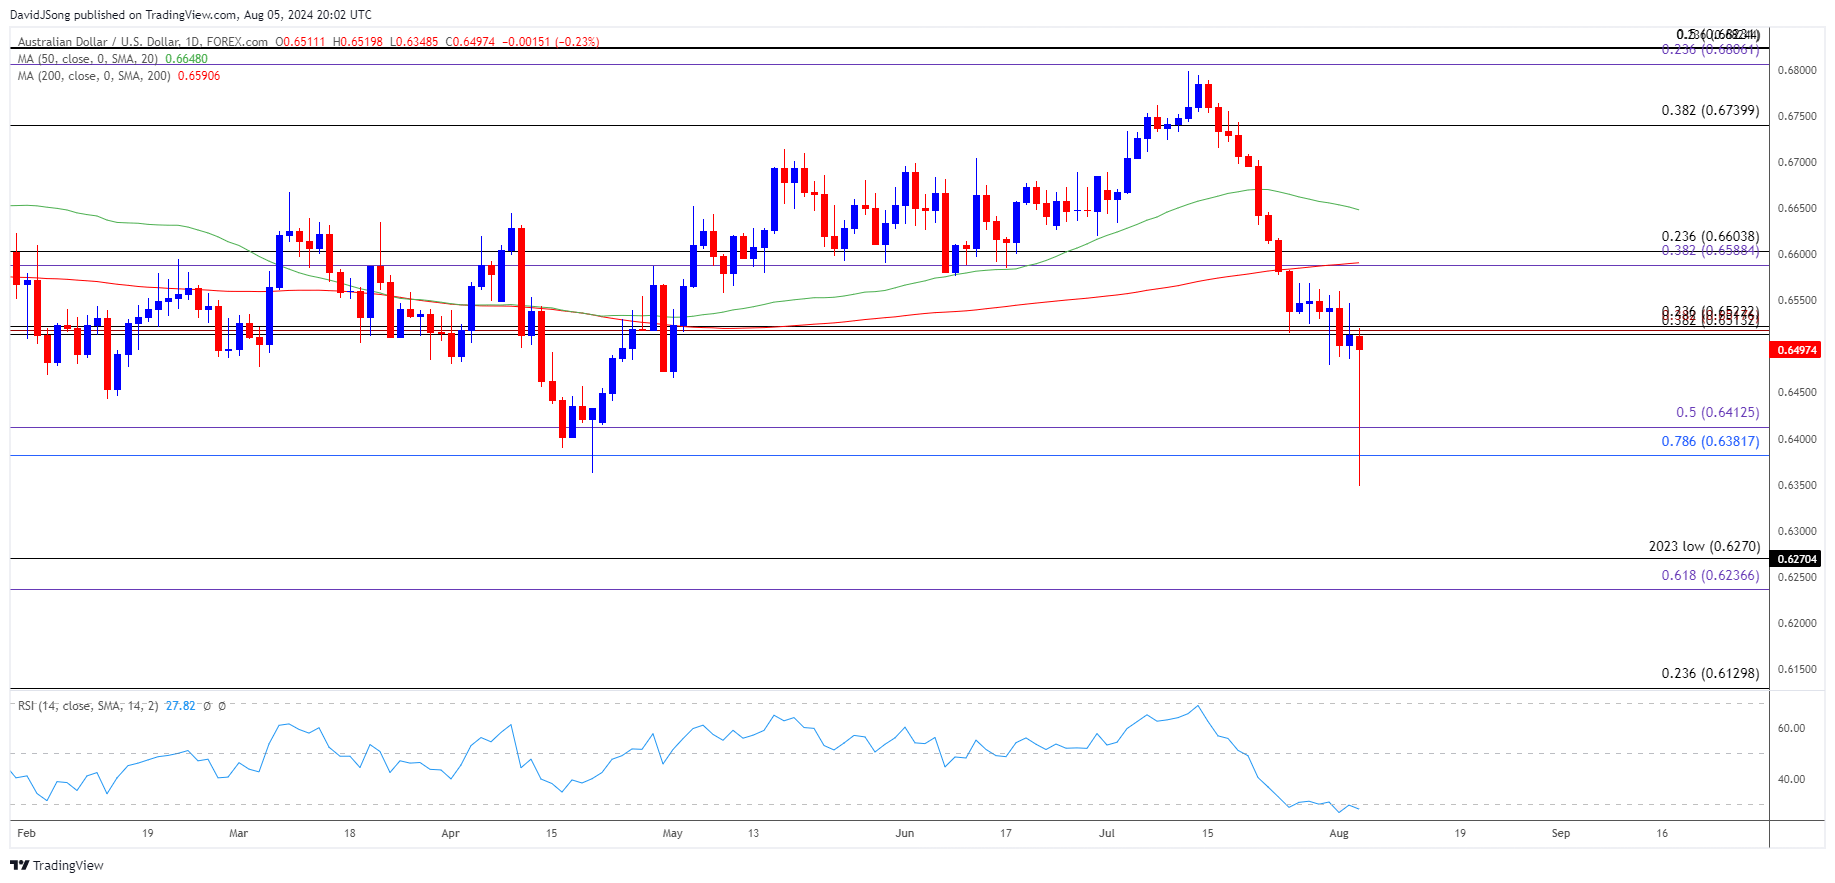Click the 0.5 (0.64125) Fibonacci label

(1717, 413)
